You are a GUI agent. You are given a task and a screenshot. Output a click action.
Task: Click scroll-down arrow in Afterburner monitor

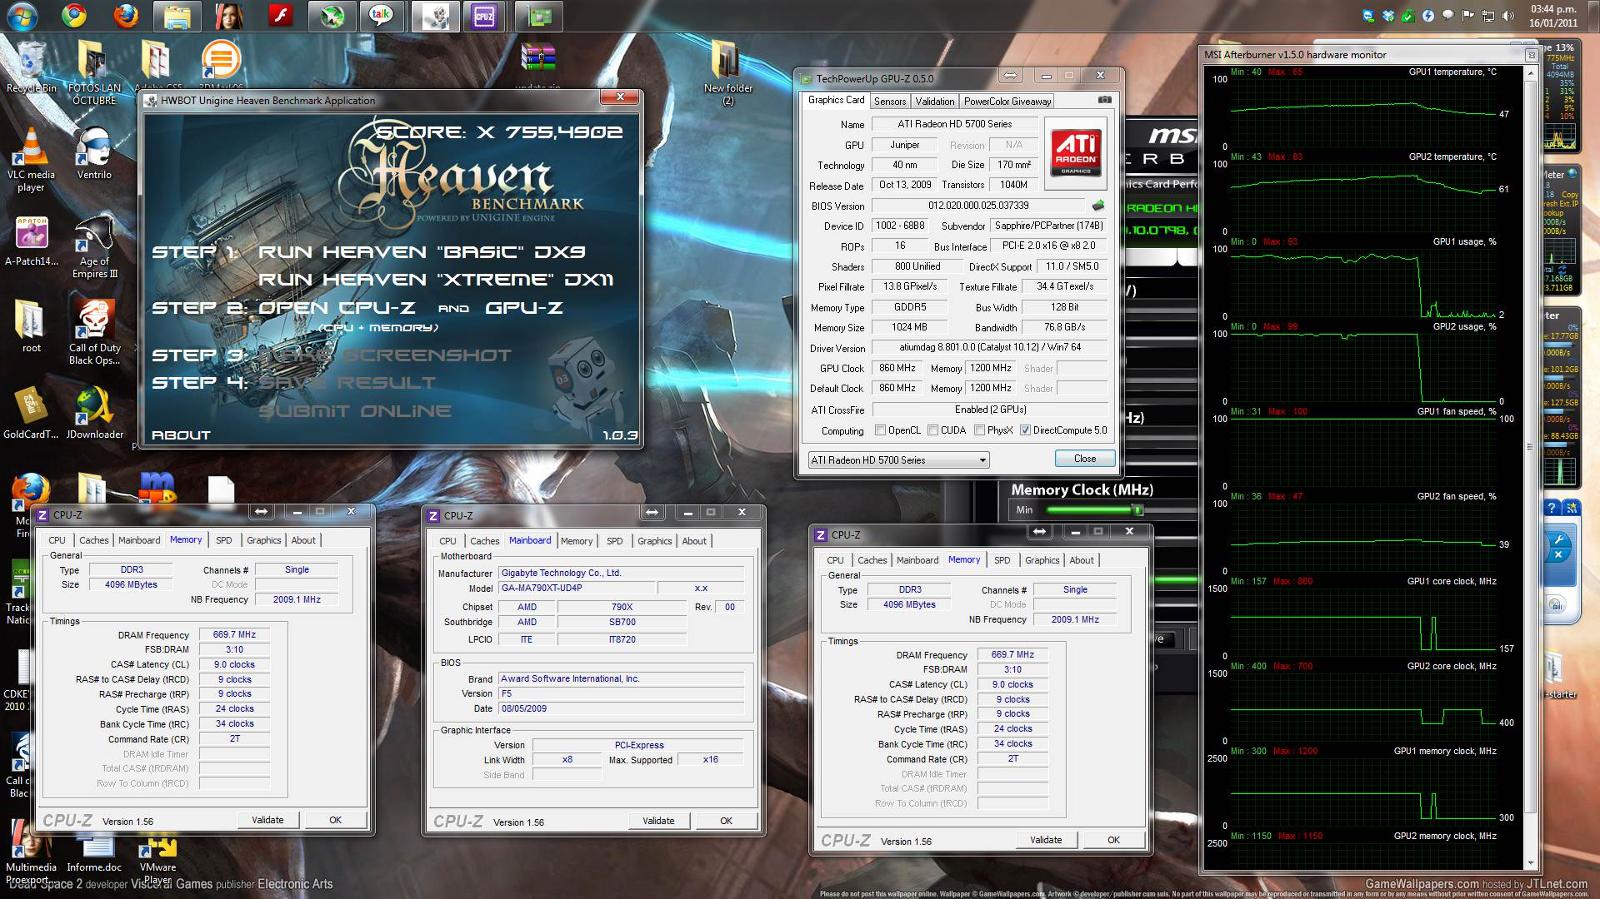[x=1531, y=863]
